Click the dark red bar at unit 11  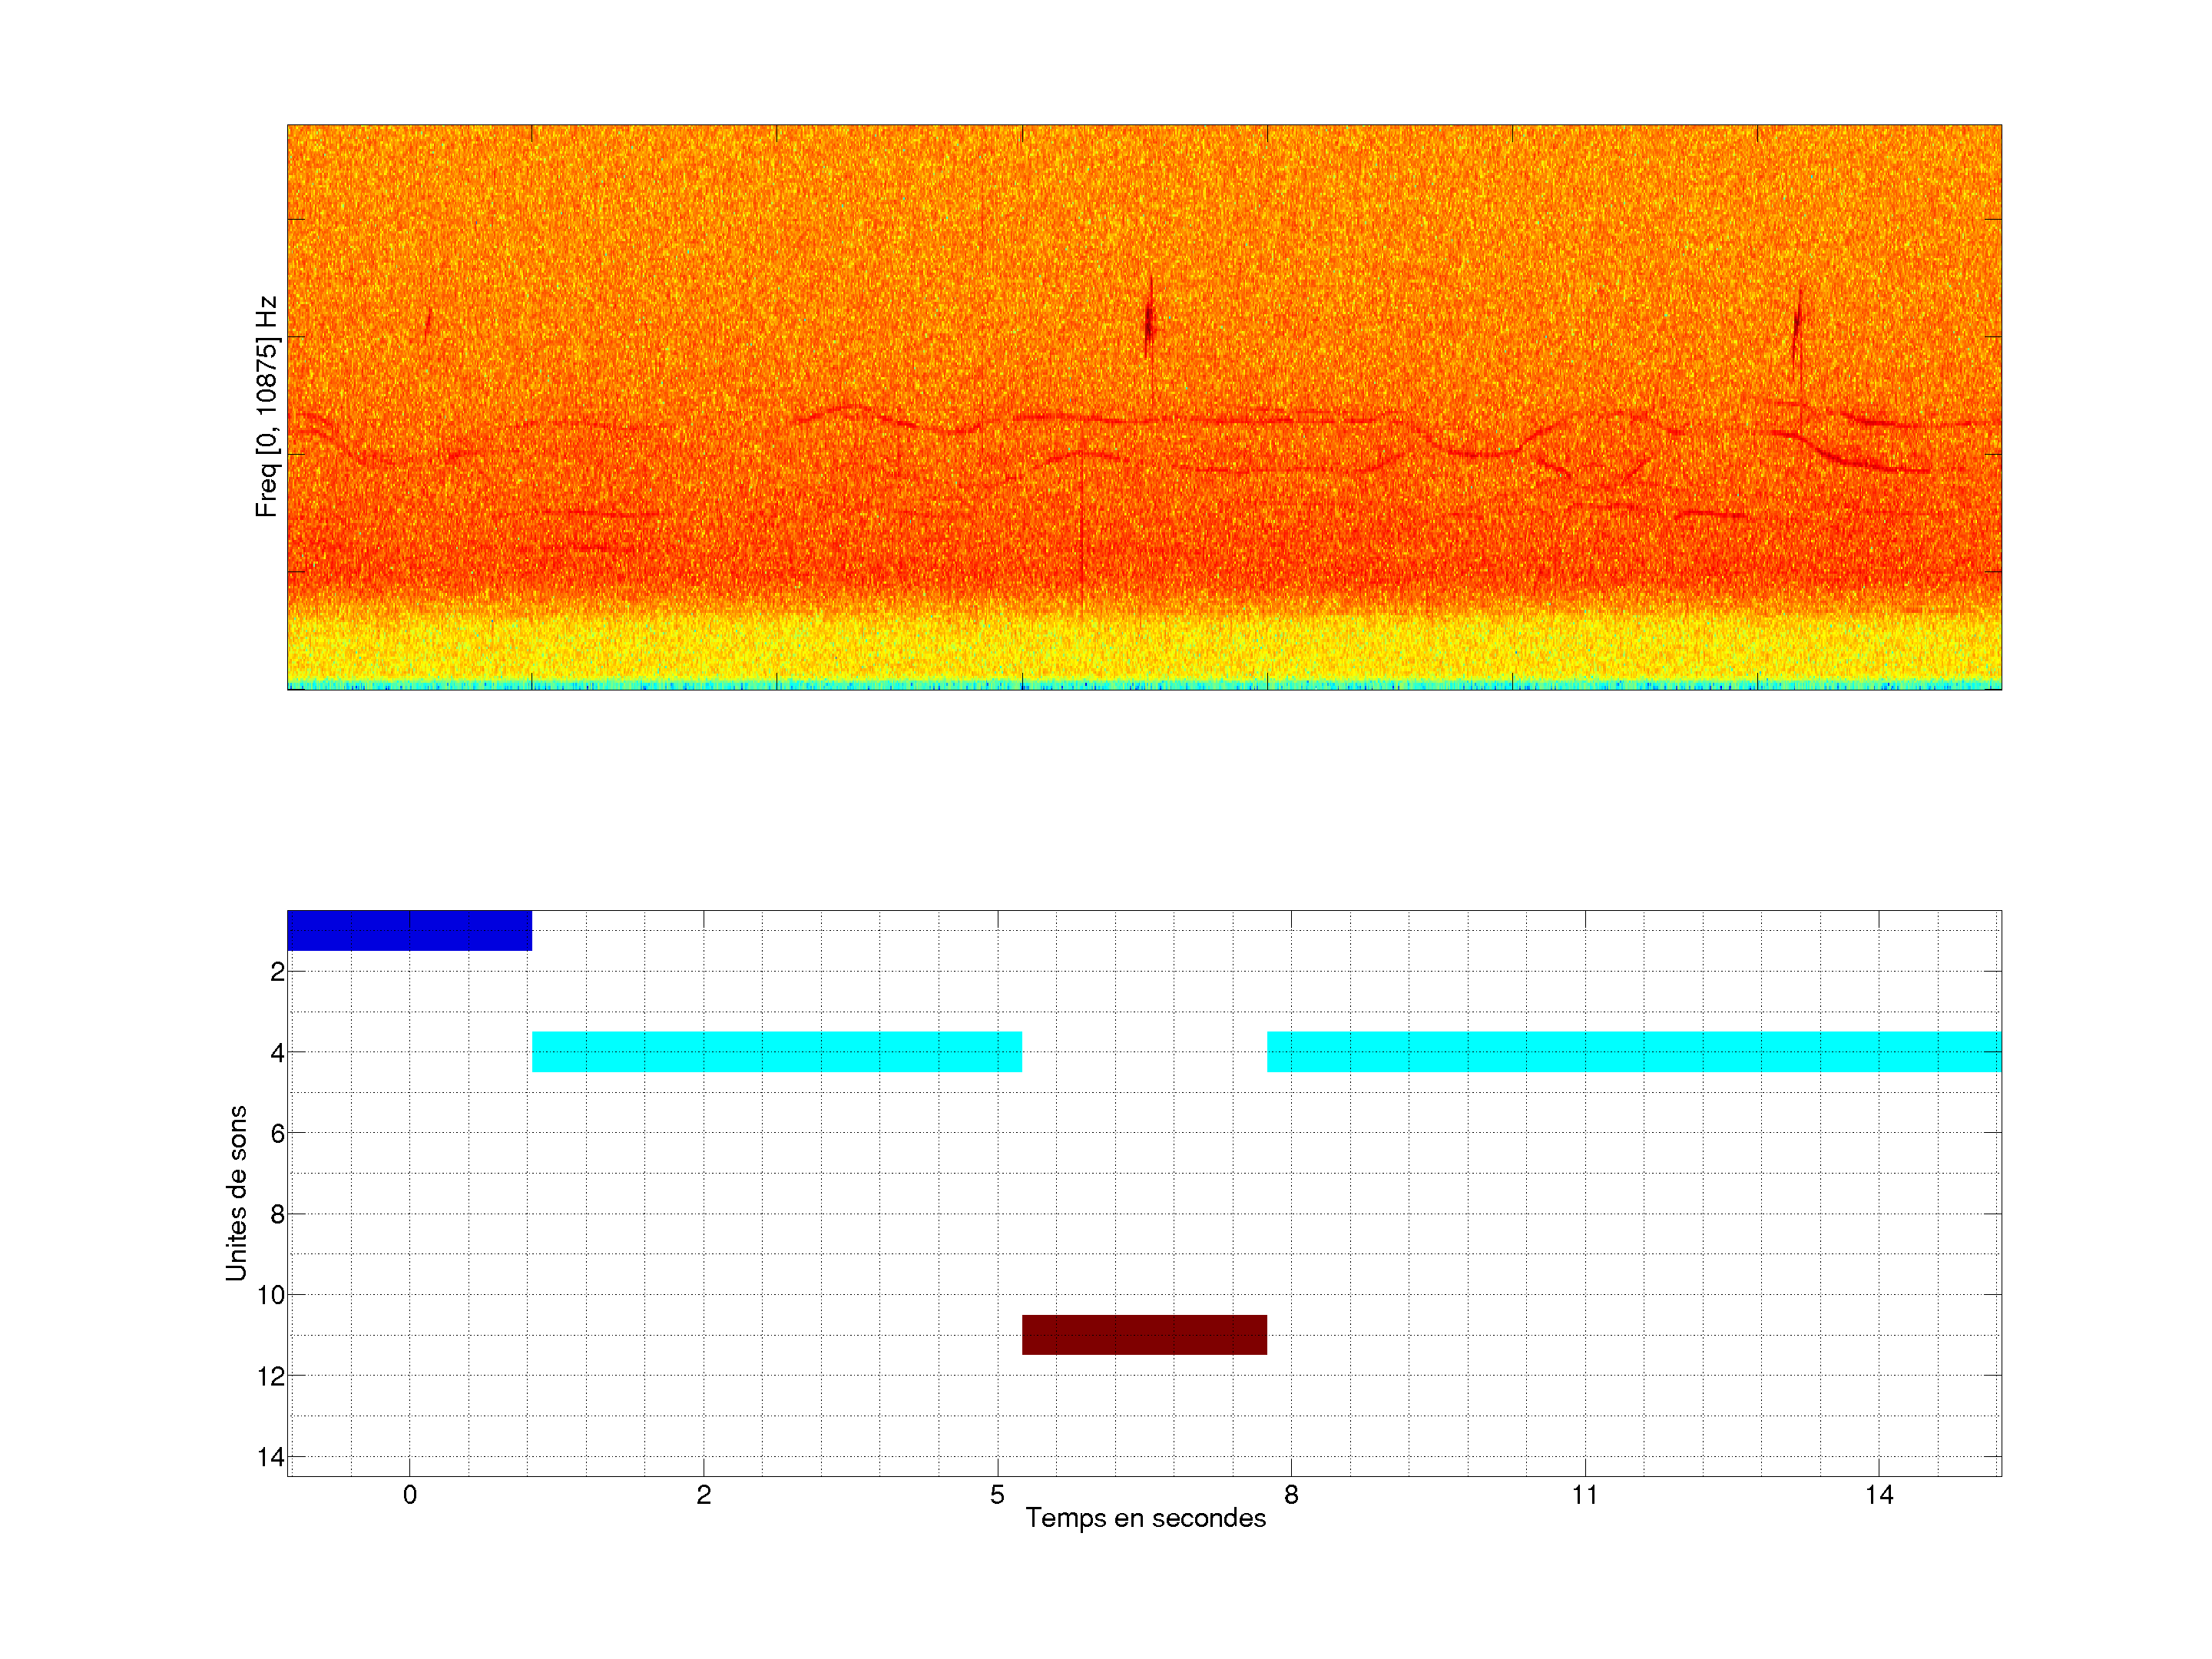1144,1334
